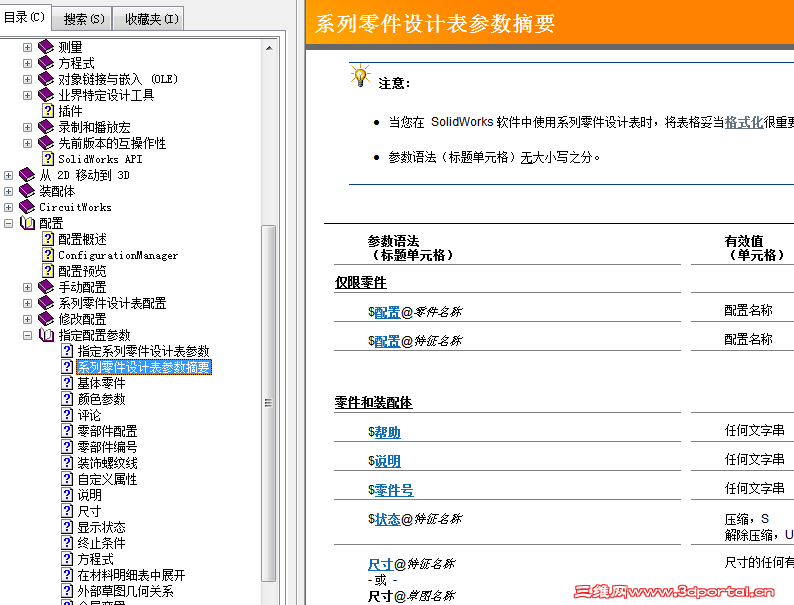Expand the 装配体 node
The height and width of the screenshot is (605, 794).
pyautogui.click(x=8, y=191)
